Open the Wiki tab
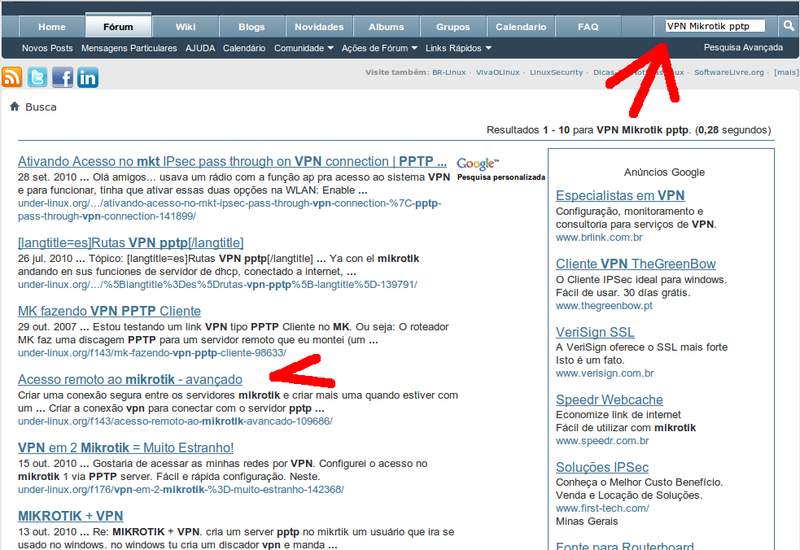 [x=185, y=27]
